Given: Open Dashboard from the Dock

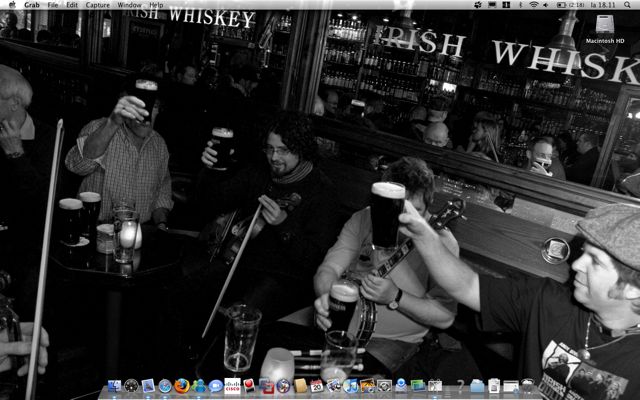Looking at the screenshot, I should click(131, 386).
